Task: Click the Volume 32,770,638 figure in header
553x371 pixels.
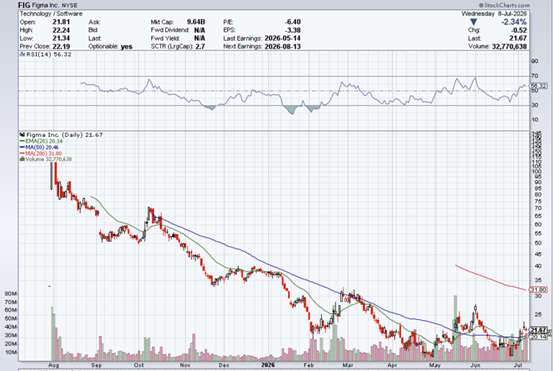Action: point(509,46)
